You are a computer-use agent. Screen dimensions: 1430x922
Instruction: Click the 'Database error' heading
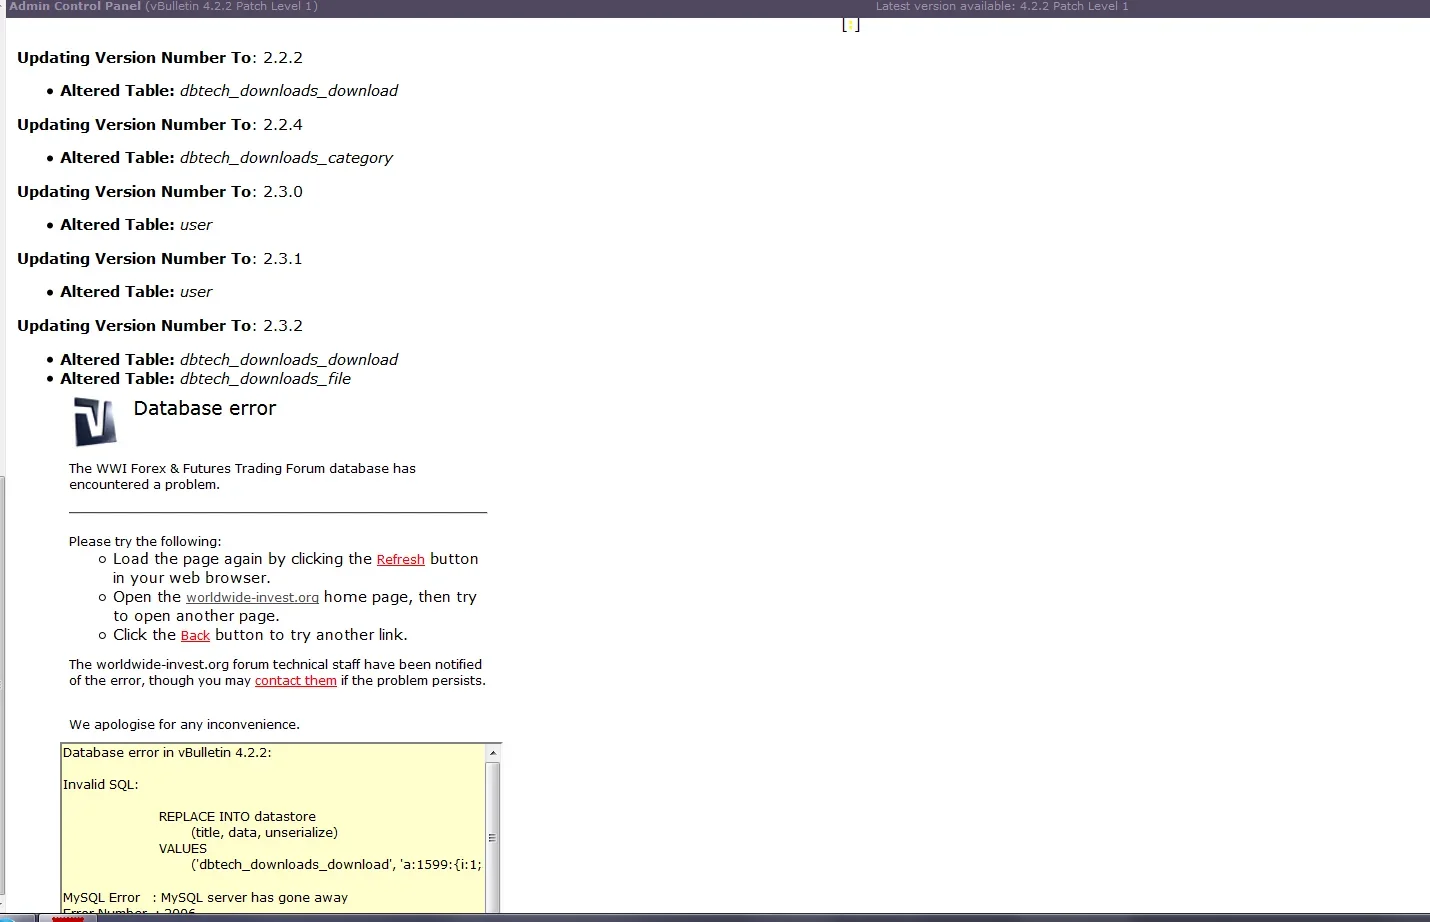pos(205,409)
